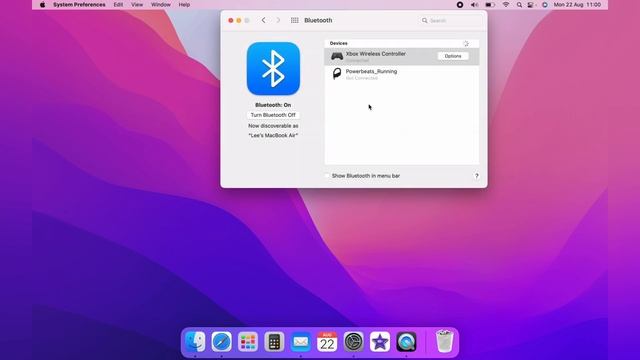Click the large Bluetooth logo icon
Screen dimensions: 640x360
tap(273, 69)
